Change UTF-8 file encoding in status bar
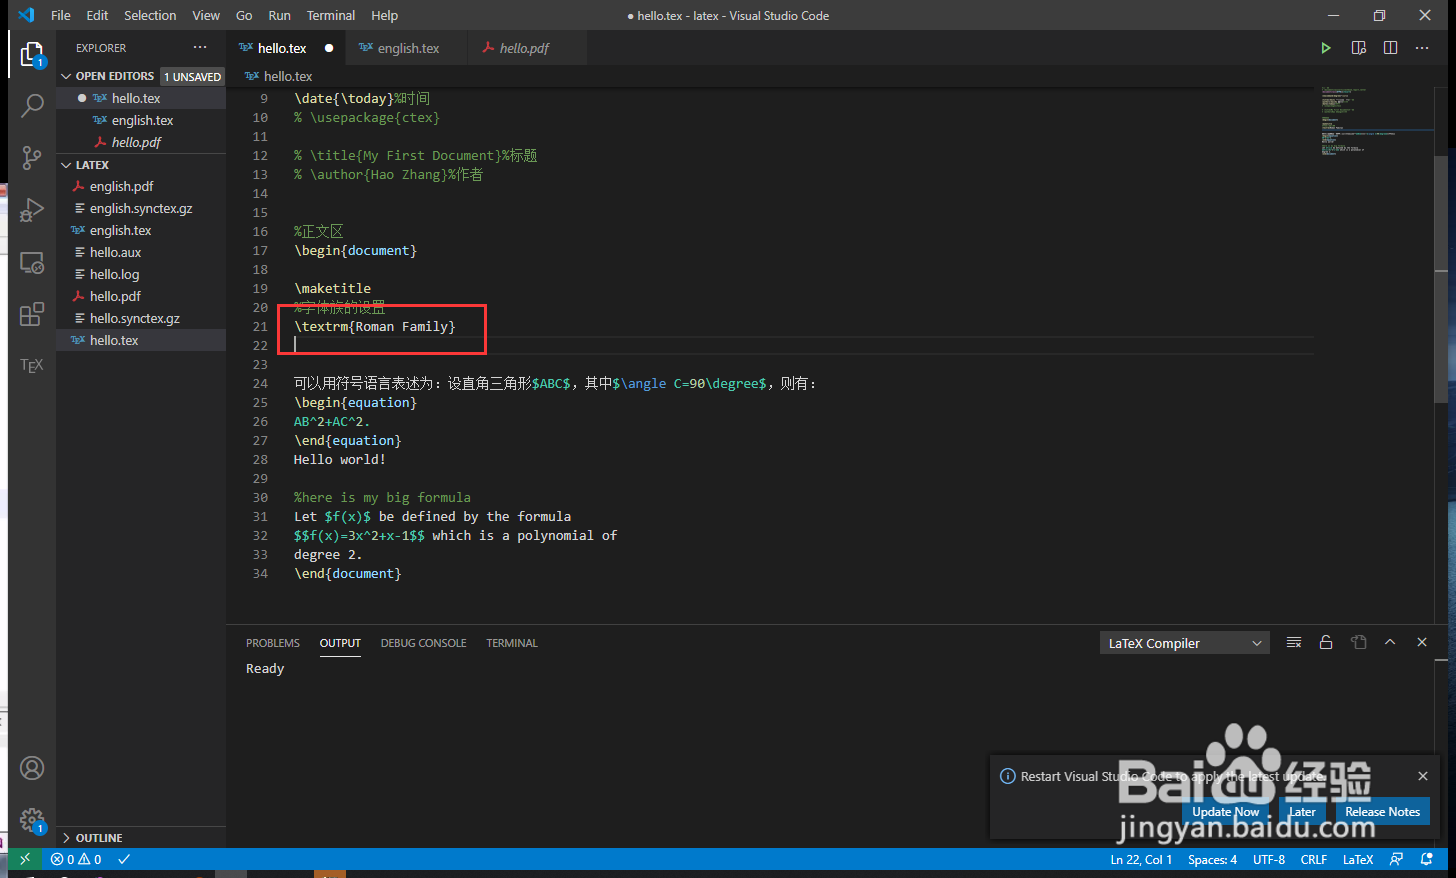Screen dimensions: 1456x878 1269,859
